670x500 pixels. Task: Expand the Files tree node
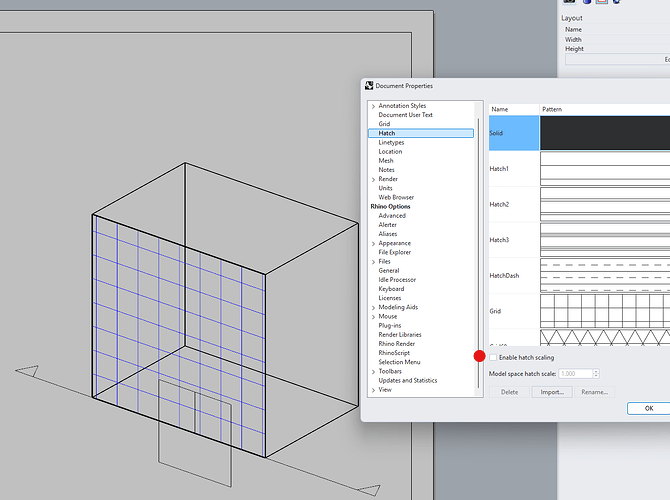[373, 262]
